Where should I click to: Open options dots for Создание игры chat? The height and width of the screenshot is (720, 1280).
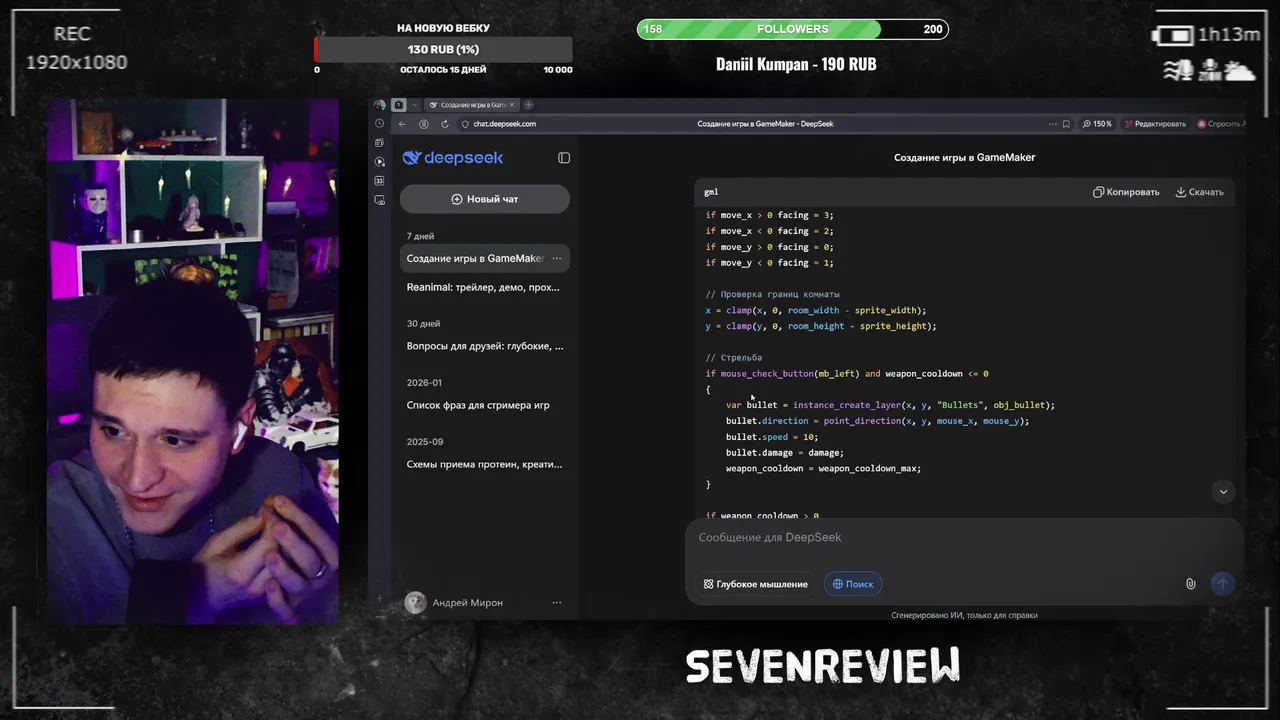click(557, 258)
